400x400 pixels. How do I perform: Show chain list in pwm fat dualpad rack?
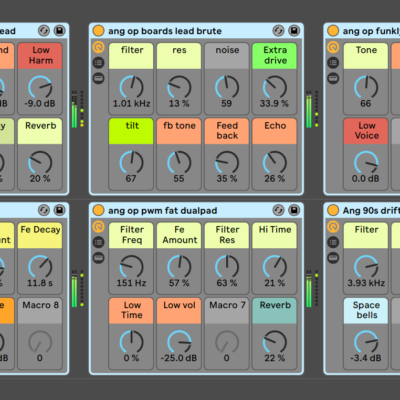[x=98, y=242]
